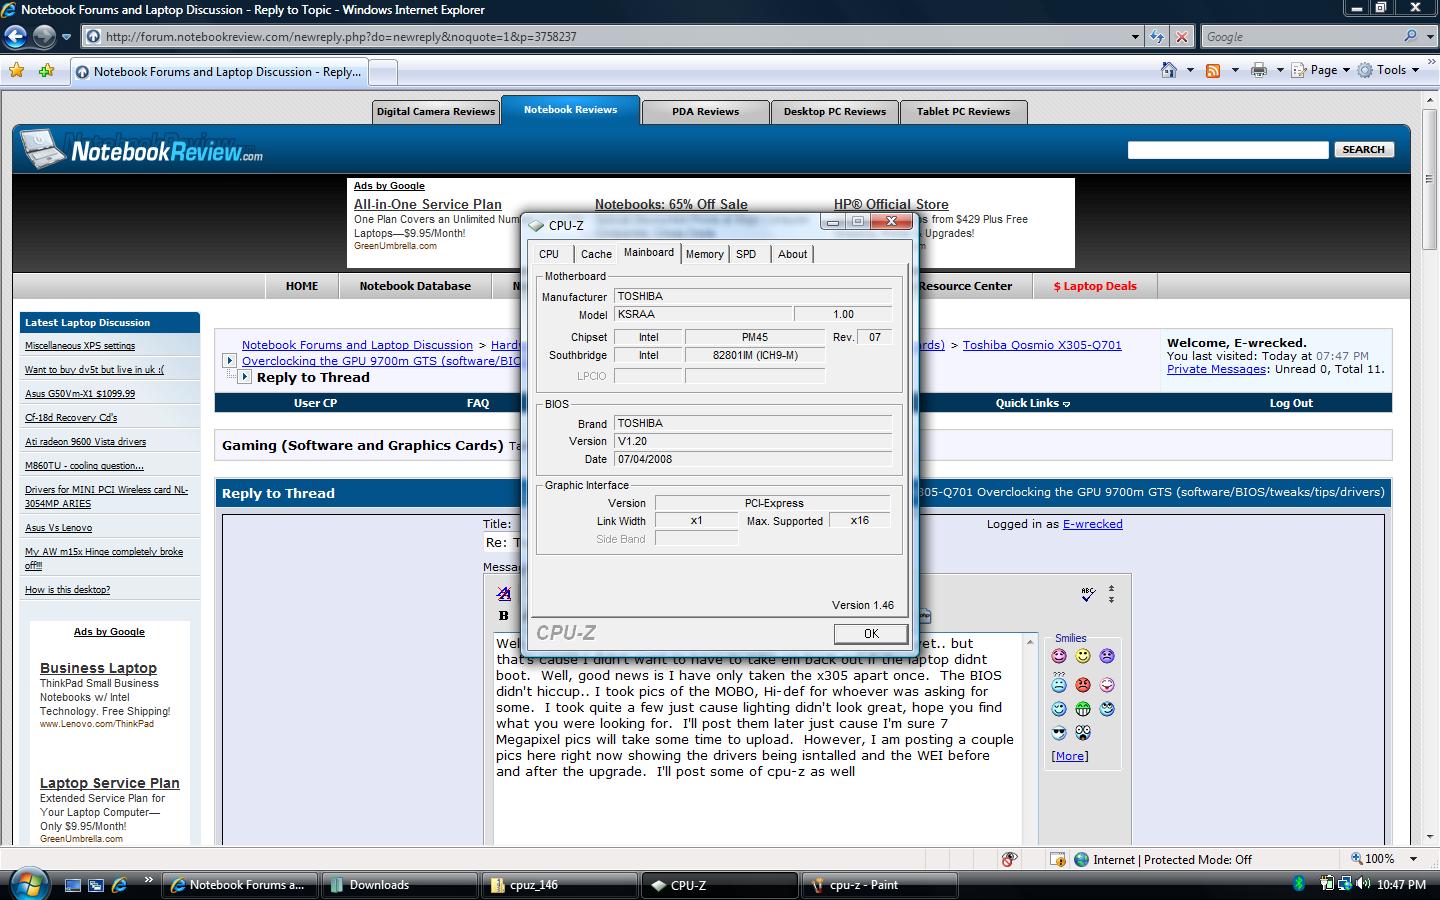Screen dimensions: 1440x900
Task: Go back with the browser Back arrow
Action: click(x=15, y=37)
